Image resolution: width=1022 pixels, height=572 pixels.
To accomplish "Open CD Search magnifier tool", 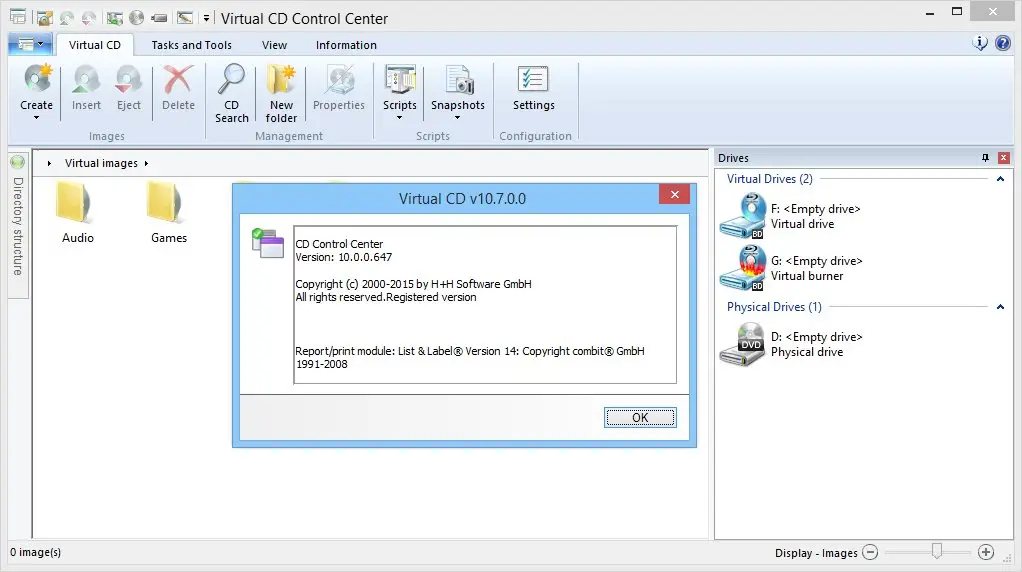I will pyautogui.click(x=231, y=79).
